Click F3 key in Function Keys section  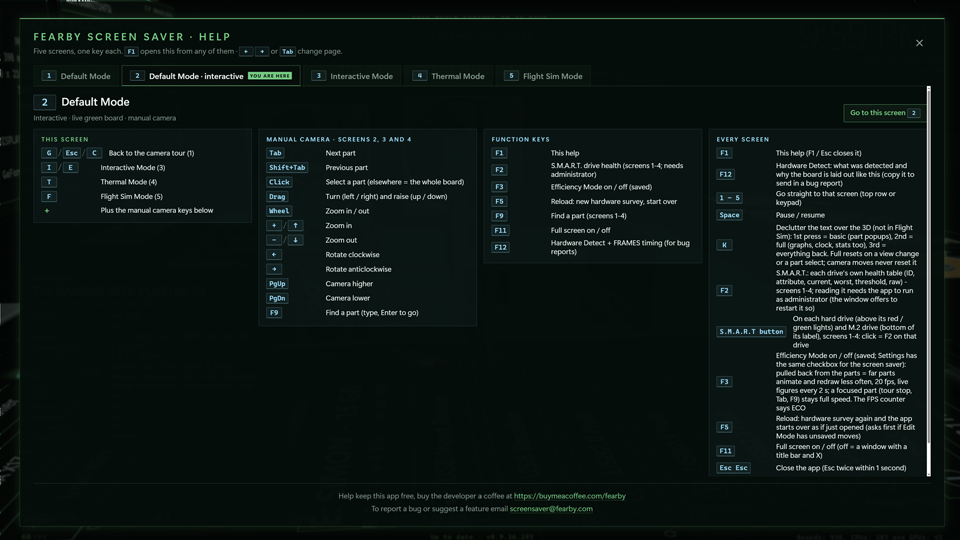tap(499, 187)
